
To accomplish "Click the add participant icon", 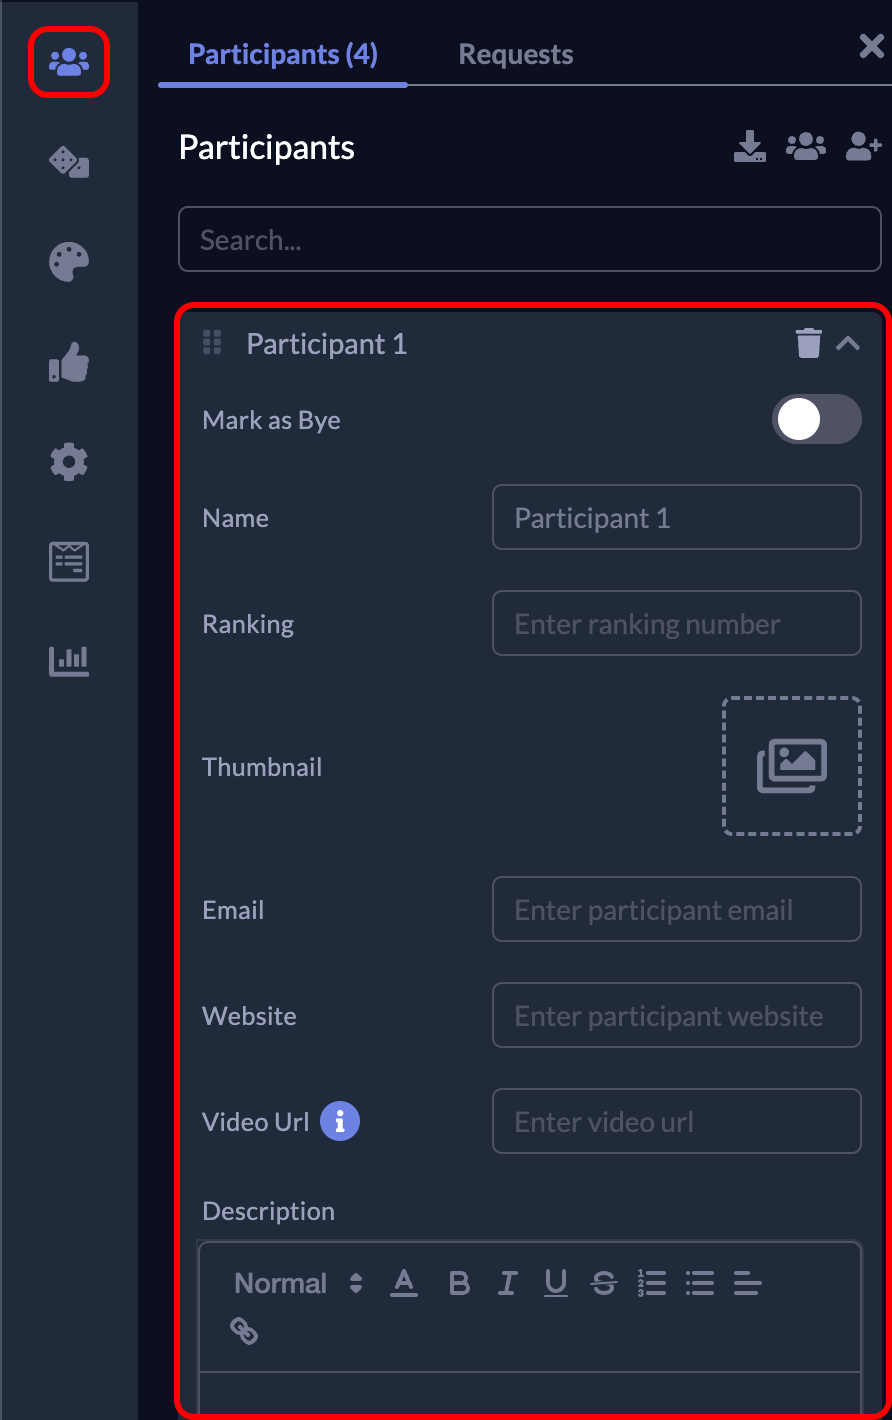I will 863,147.
